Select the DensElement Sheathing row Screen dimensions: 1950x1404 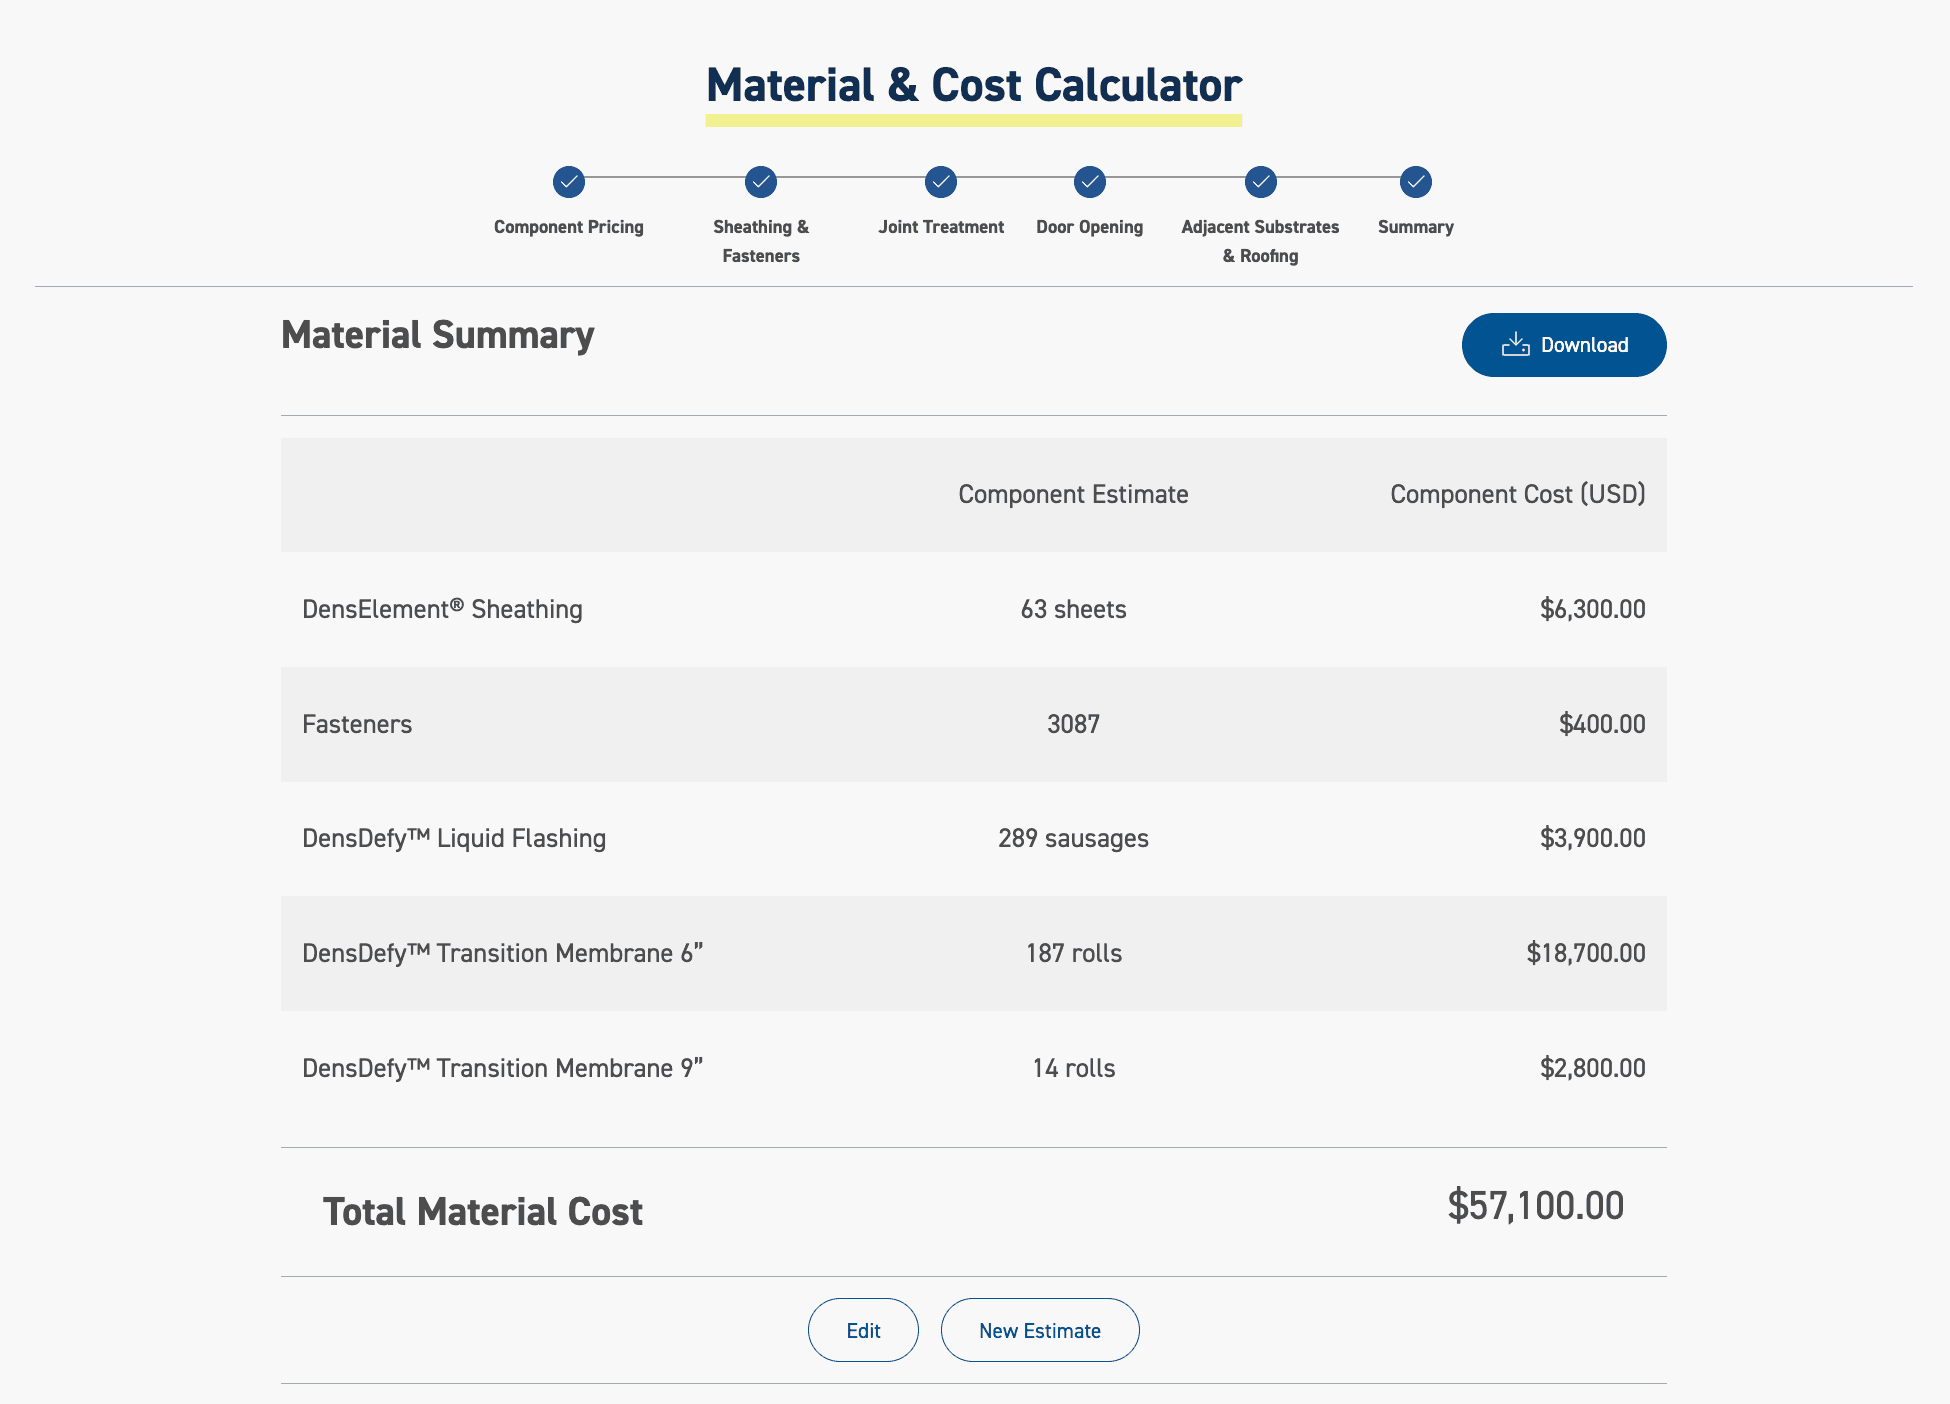point(974,609)
